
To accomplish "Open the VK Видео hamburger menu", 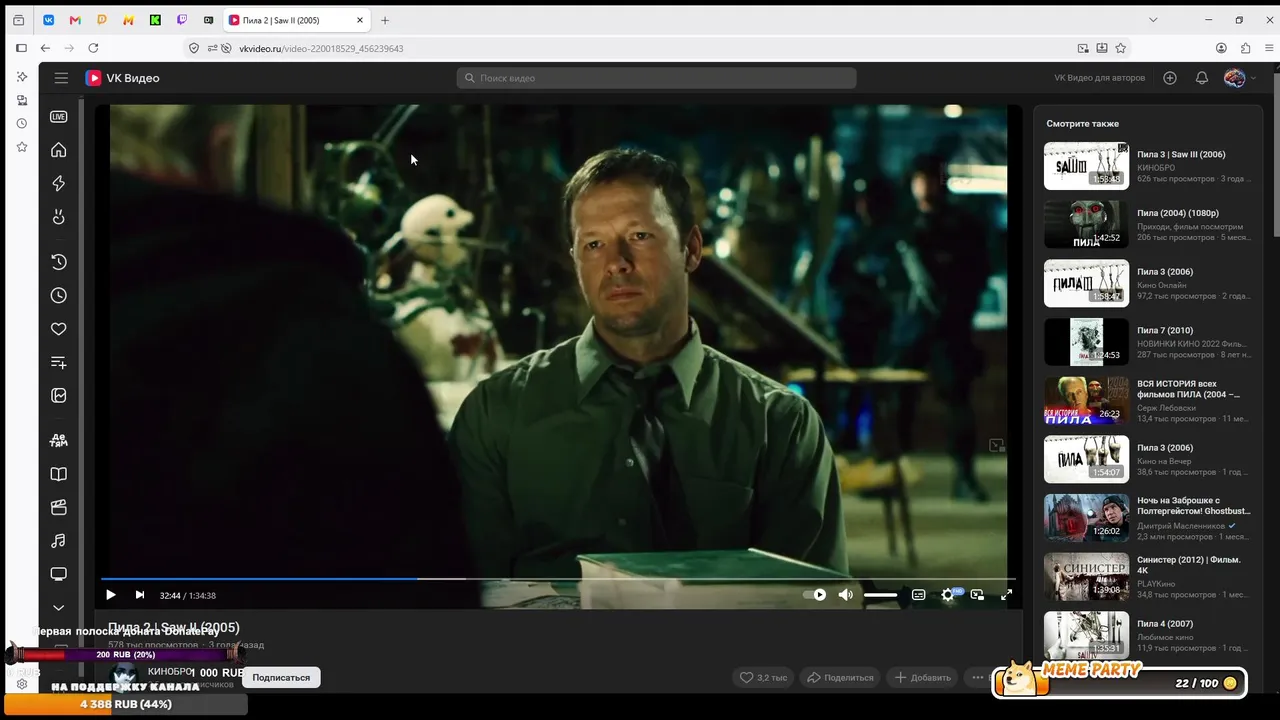I will coord(61,78).
